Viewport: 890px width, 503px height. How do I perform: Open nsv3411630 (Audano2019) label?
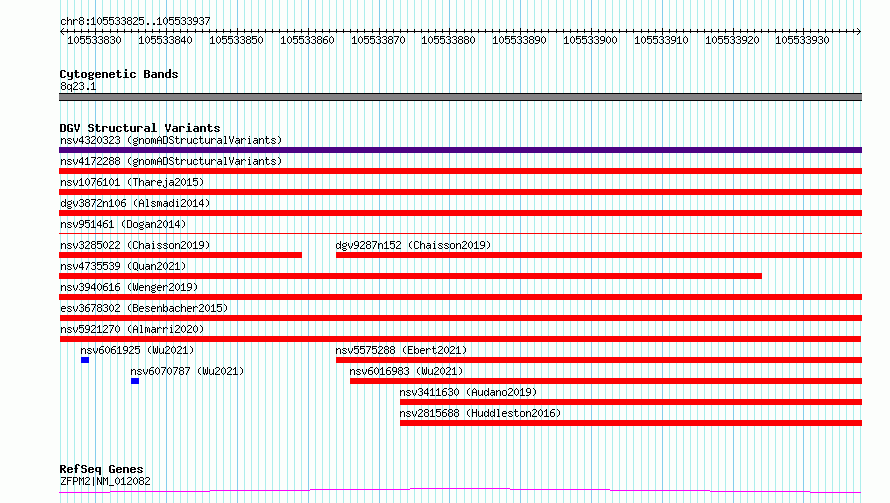(x=468, y=392)
